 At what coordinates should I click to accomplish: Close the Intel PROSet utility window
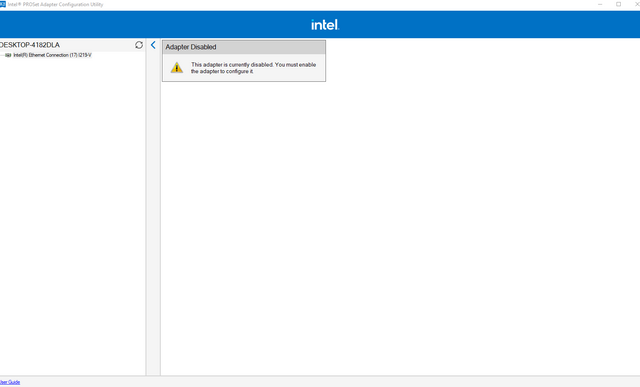pyautogui.click(x=637, y=4)
